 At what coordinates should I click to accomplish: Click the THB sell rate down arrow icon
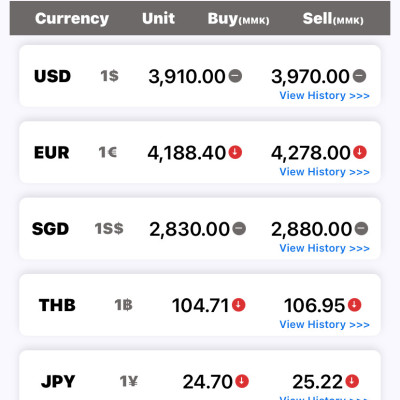coord(354,305)
